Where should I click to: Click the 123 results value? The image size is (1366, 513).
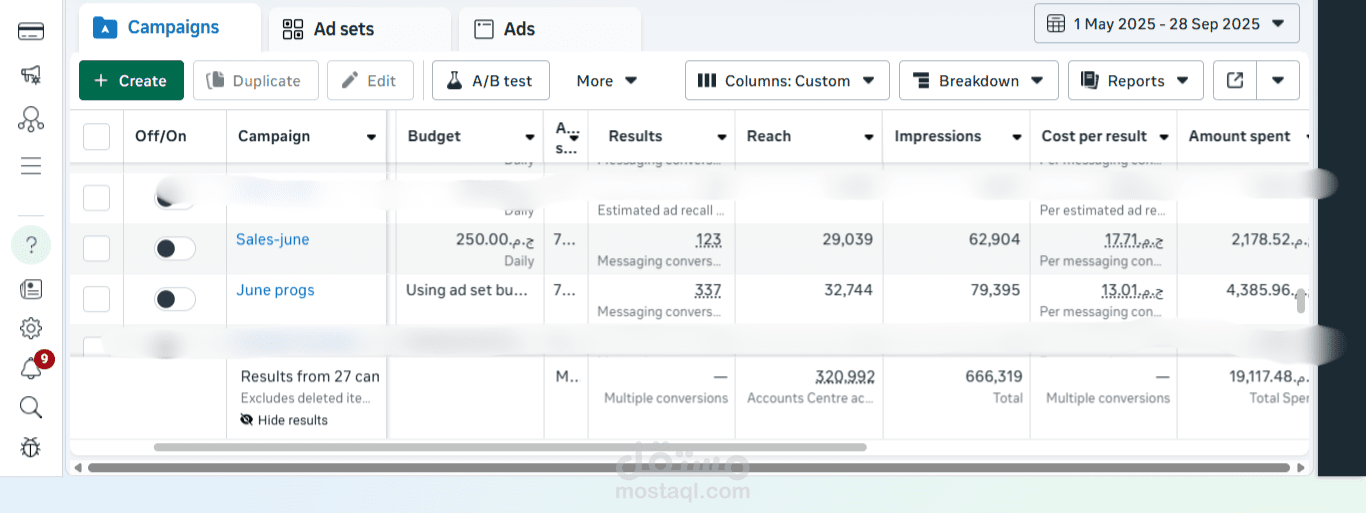point(708,240)
